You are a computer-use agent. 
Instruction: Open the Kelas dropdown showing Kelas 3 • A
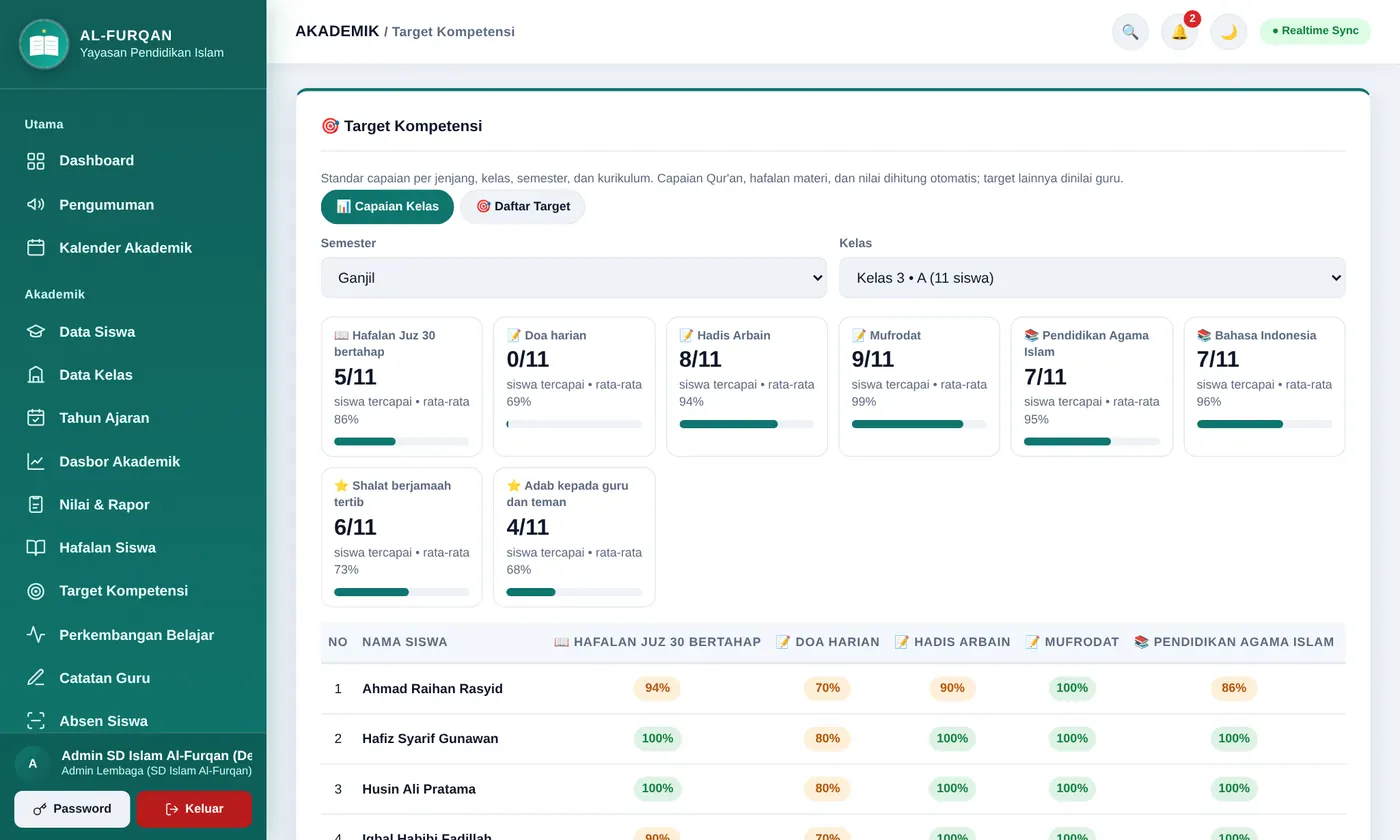(x=1092, y=278)
